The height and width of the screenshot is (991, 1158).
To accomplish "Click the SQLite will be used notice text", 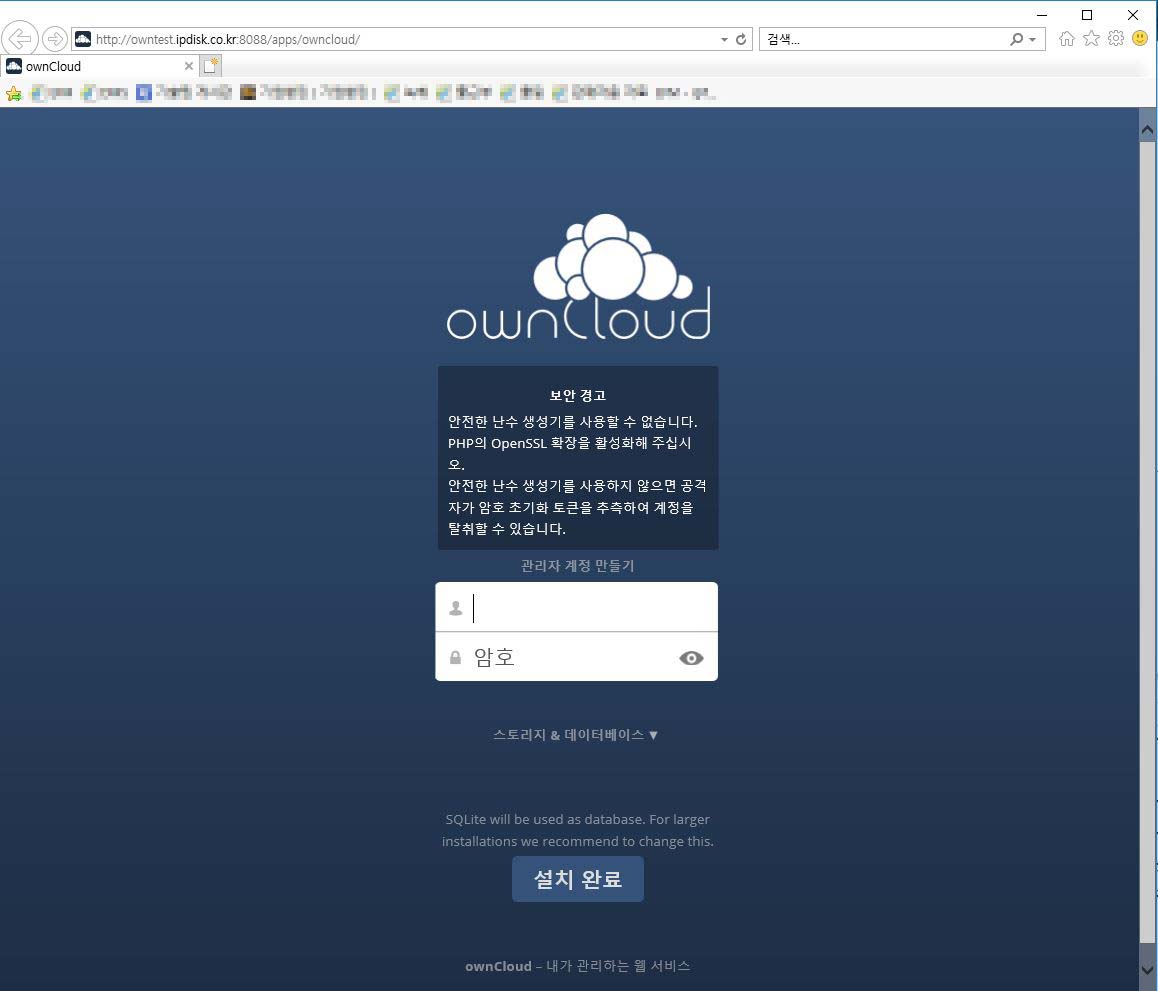I will (x=578, y=830).
